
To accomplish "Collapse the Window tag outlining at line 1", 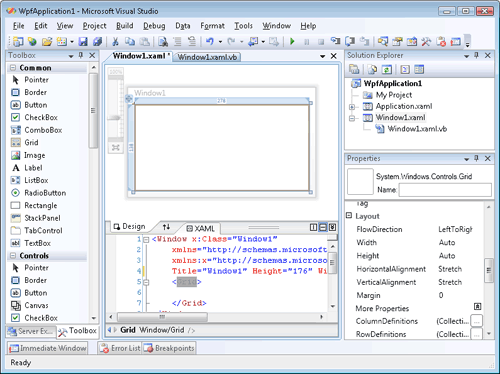I will pos(146,239).
